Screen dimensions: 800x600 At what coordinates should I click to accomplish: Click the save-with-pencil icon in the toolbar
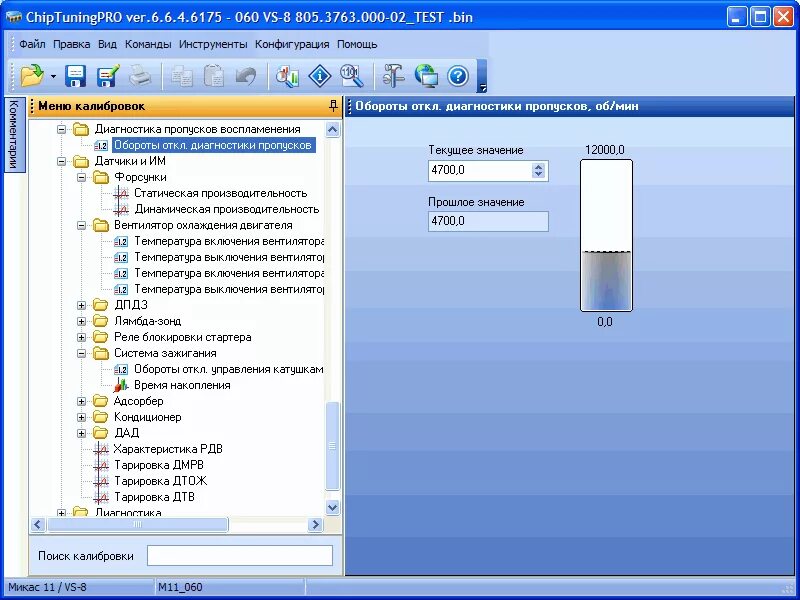pos(108,76)
